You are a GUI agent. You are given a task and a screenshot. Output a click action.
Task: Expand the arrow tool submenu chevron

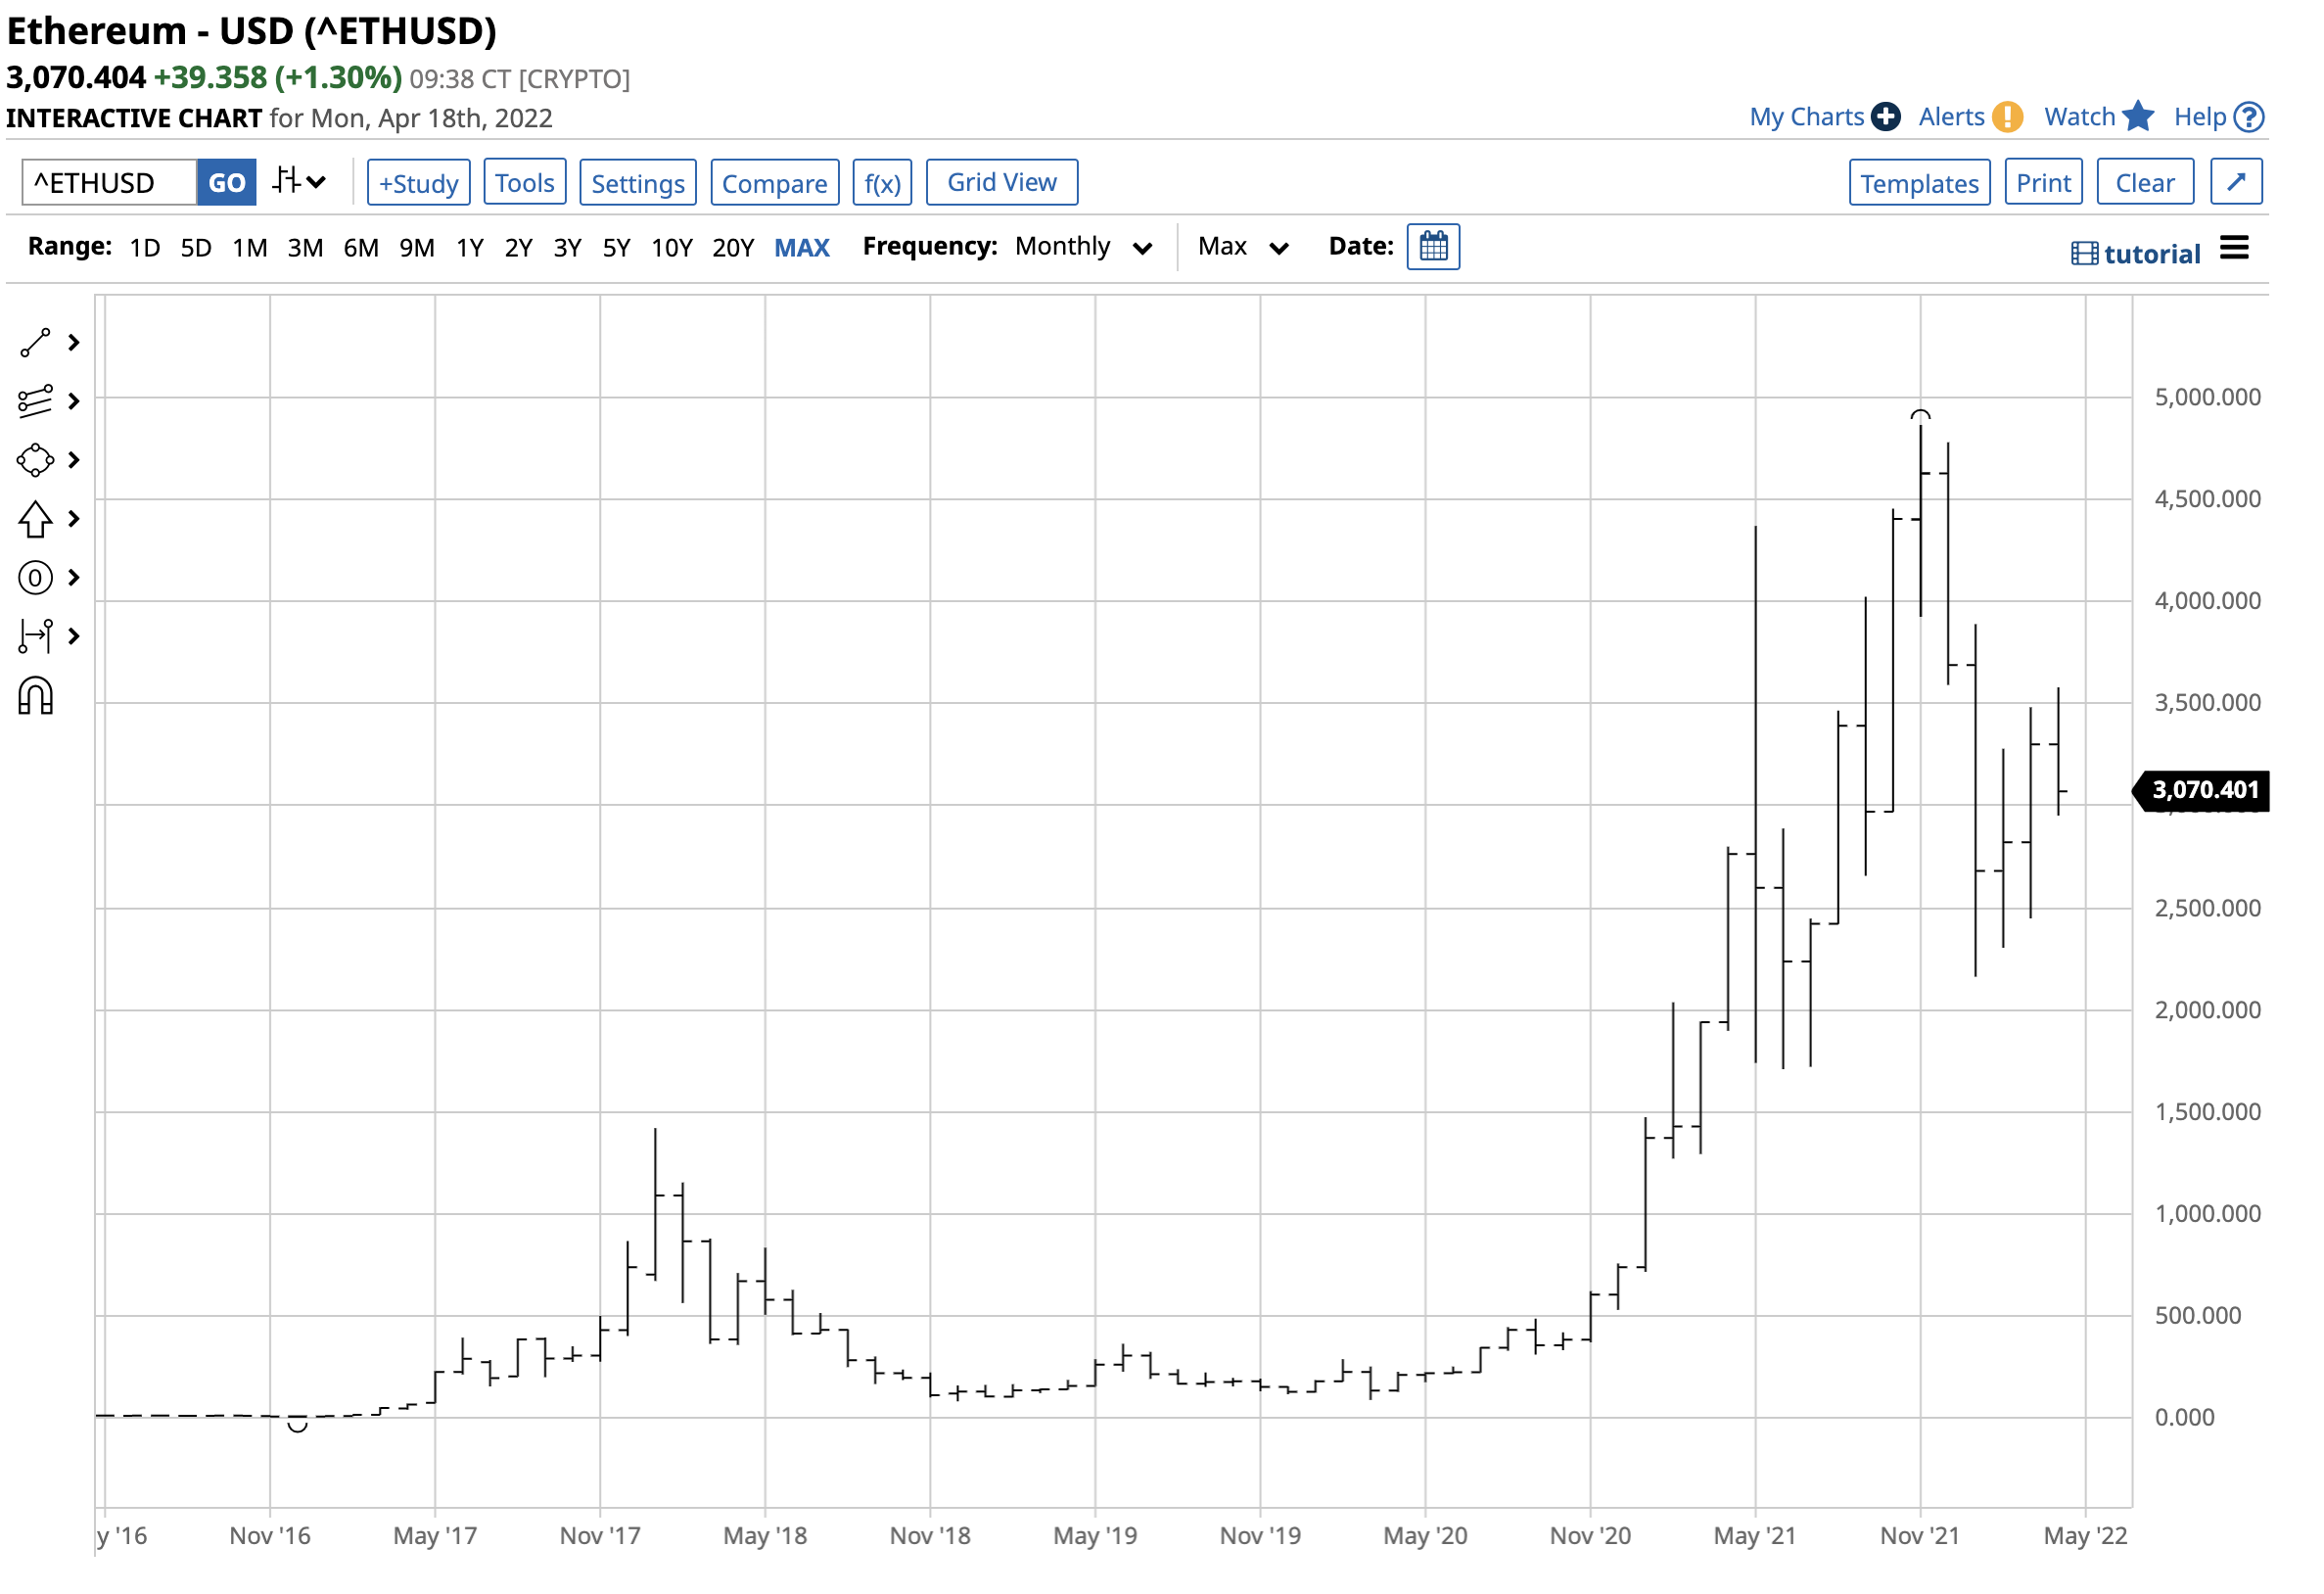[73, 519]
